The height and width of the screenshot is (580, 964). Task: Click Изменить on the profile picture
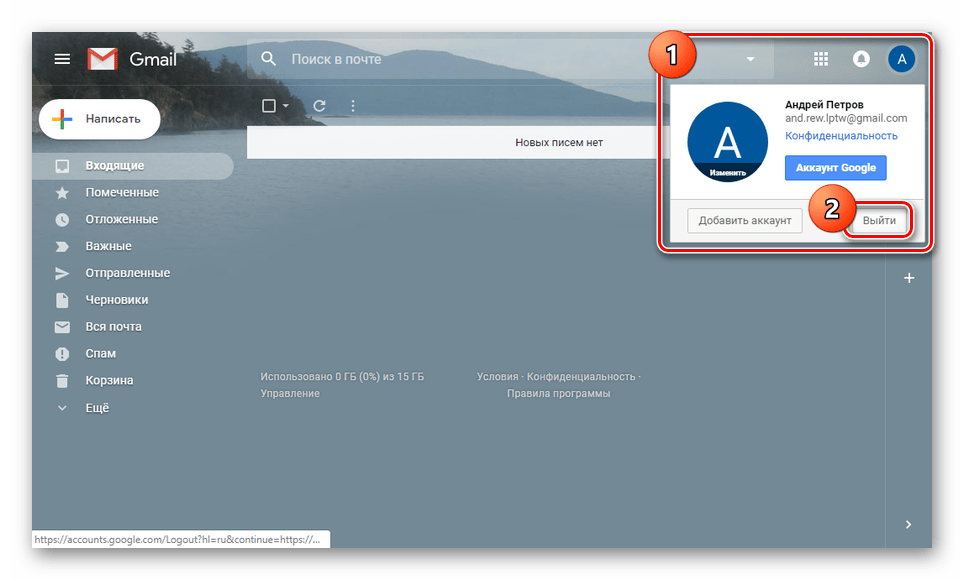[x=727, y=173]
